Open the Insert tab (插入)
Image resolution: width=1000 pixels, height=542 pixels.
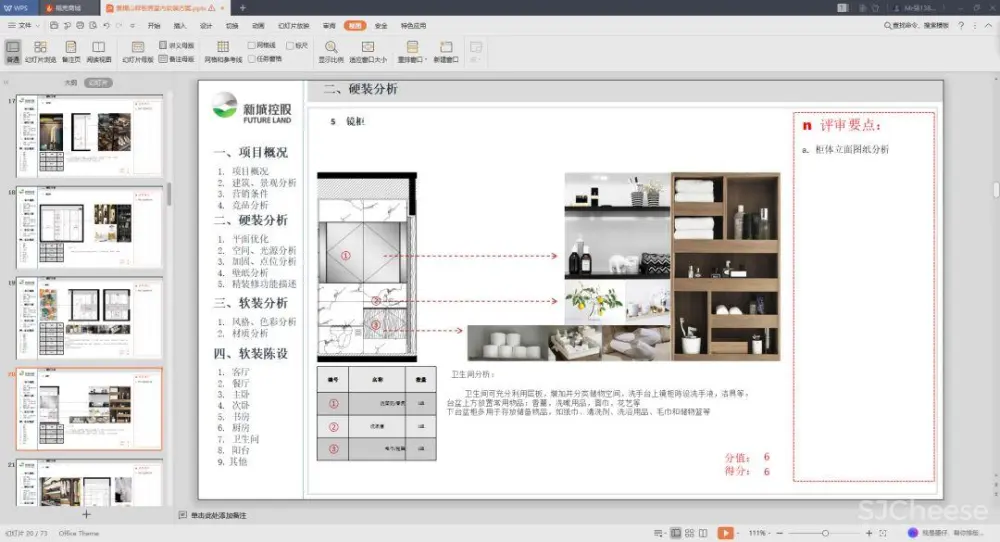point(180,25)
